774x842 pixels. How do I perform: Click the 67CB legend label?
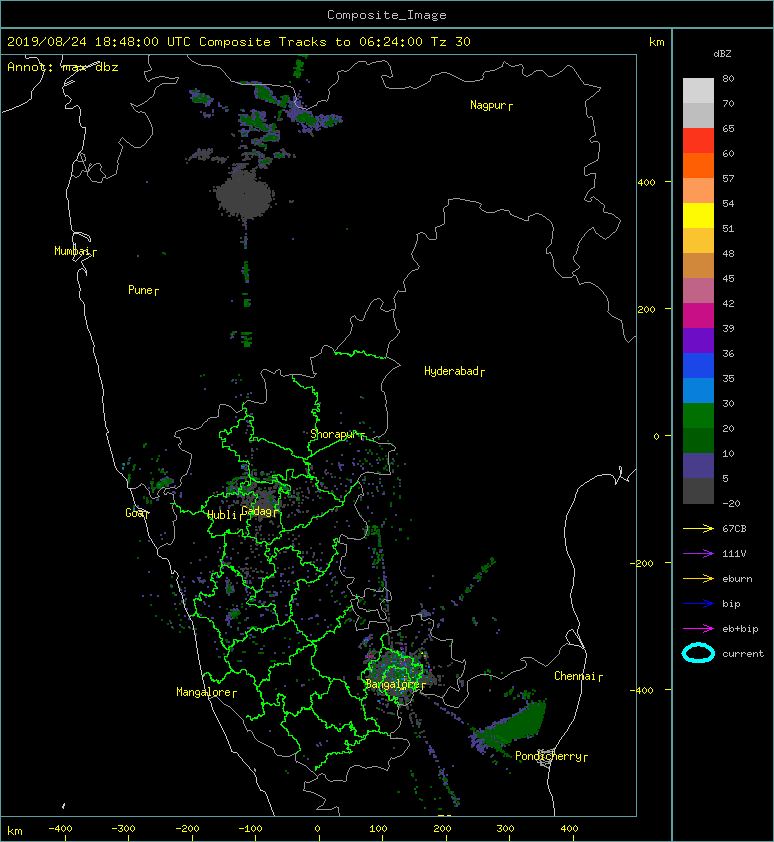click(x=734, y=529)
